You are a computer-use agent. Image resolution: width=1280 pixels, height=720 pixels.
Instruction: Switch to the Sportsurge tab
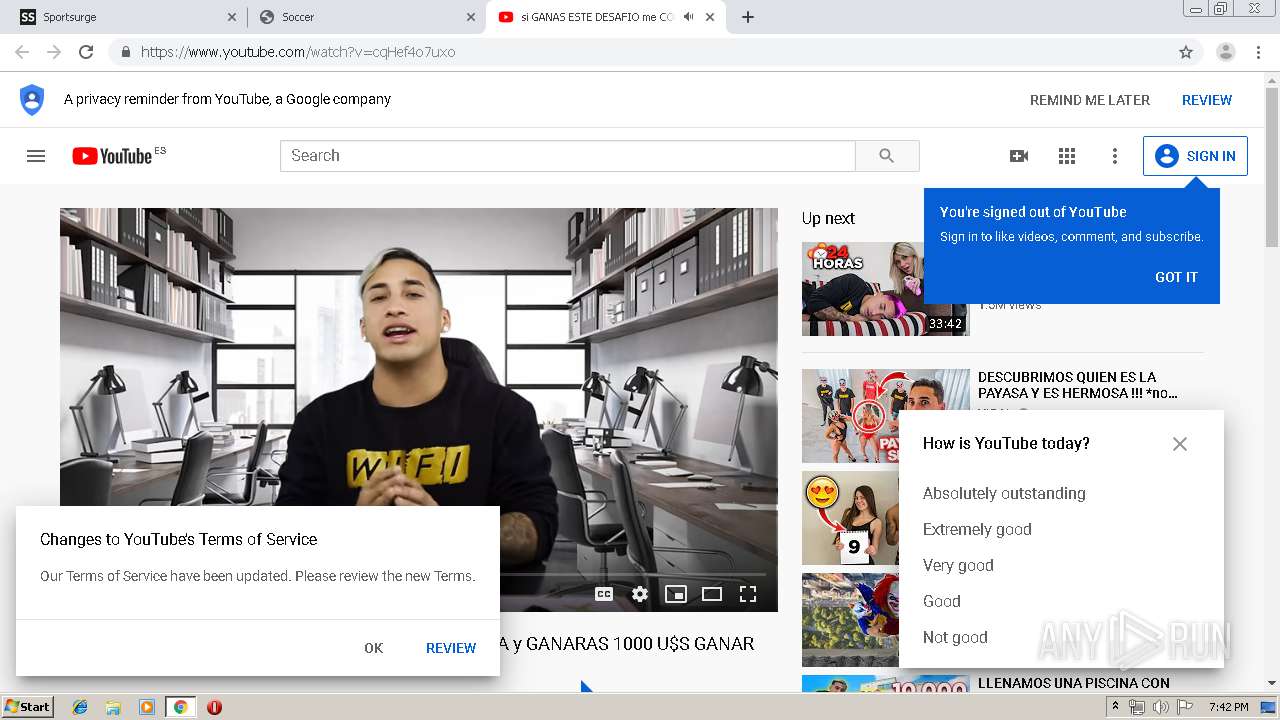(126, 17)
